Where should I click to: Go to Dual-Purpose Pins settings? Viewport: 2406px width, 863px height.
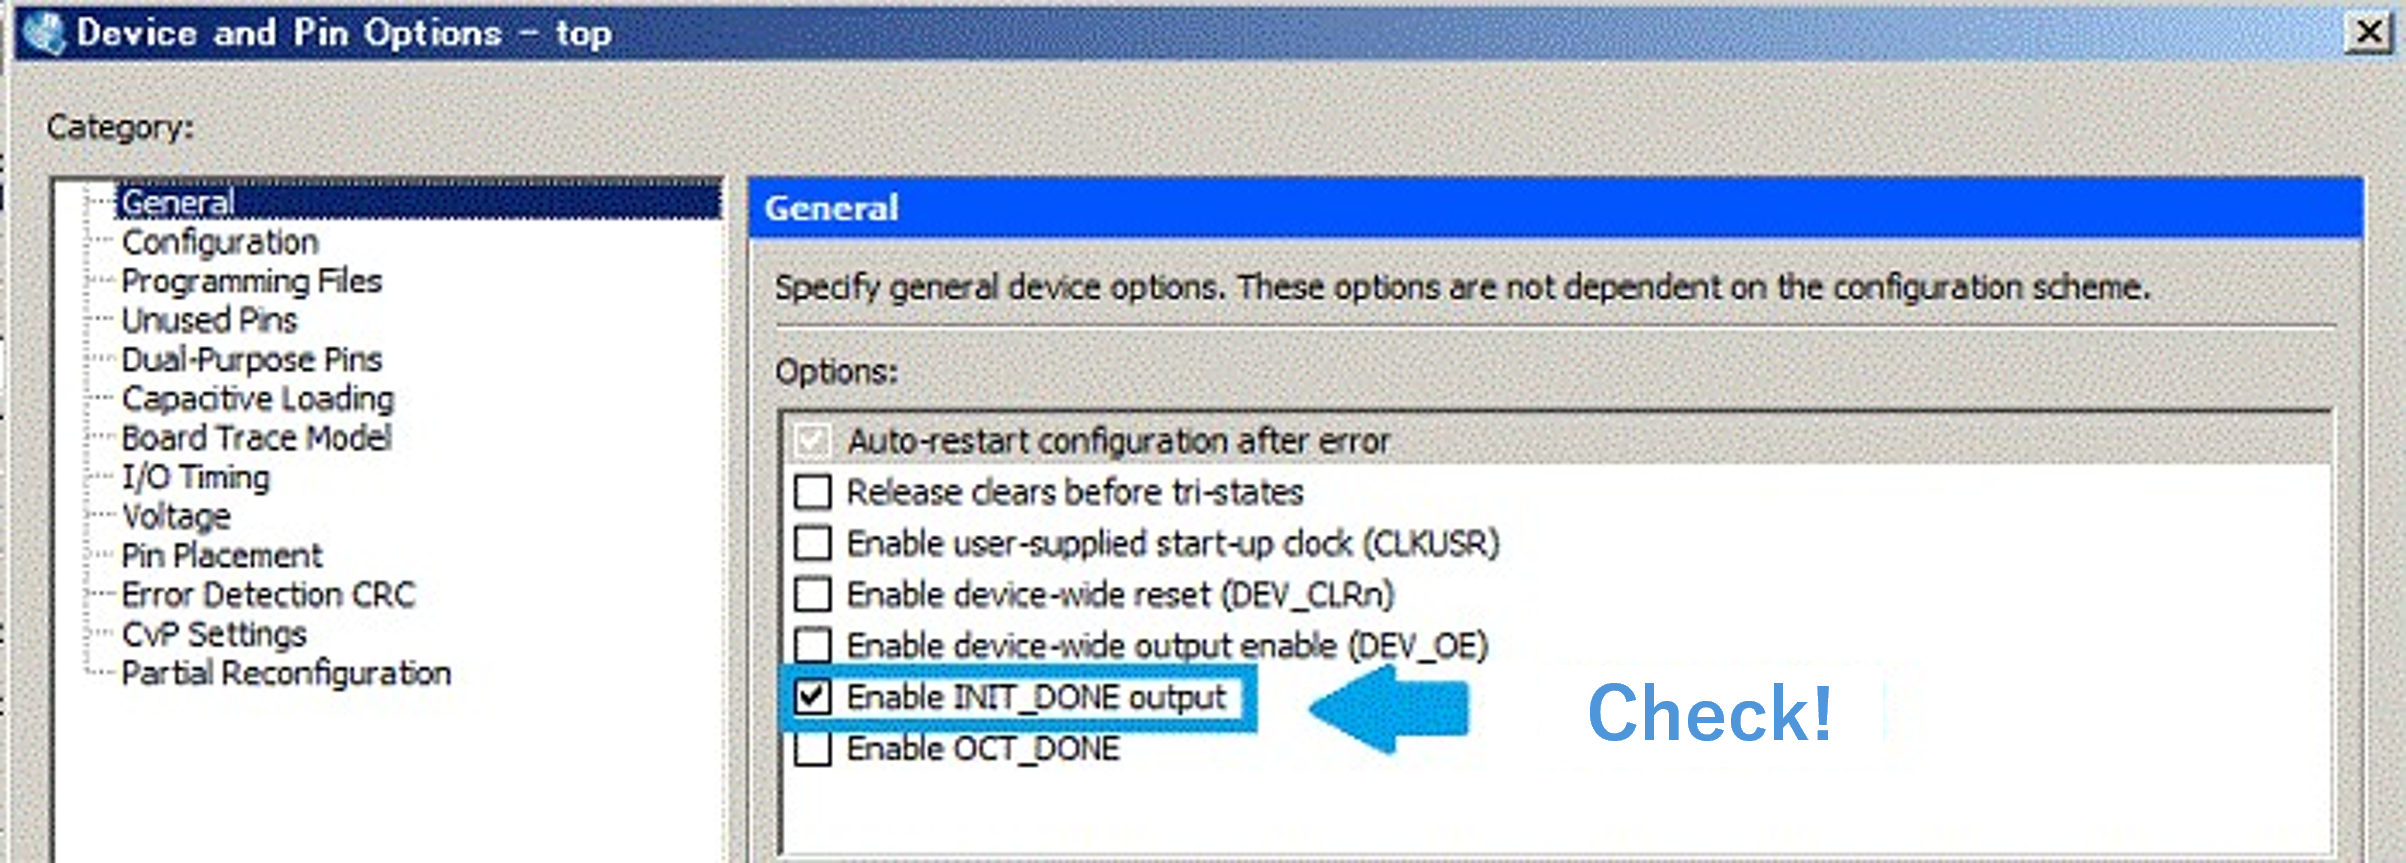tap(251, 359)
